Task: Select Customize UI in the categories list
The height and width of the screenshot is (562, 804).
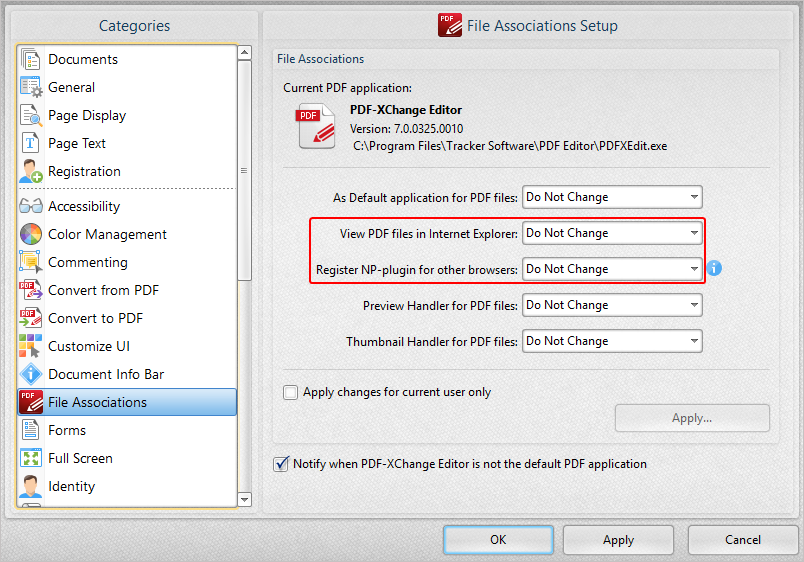Action: [89, 346]
